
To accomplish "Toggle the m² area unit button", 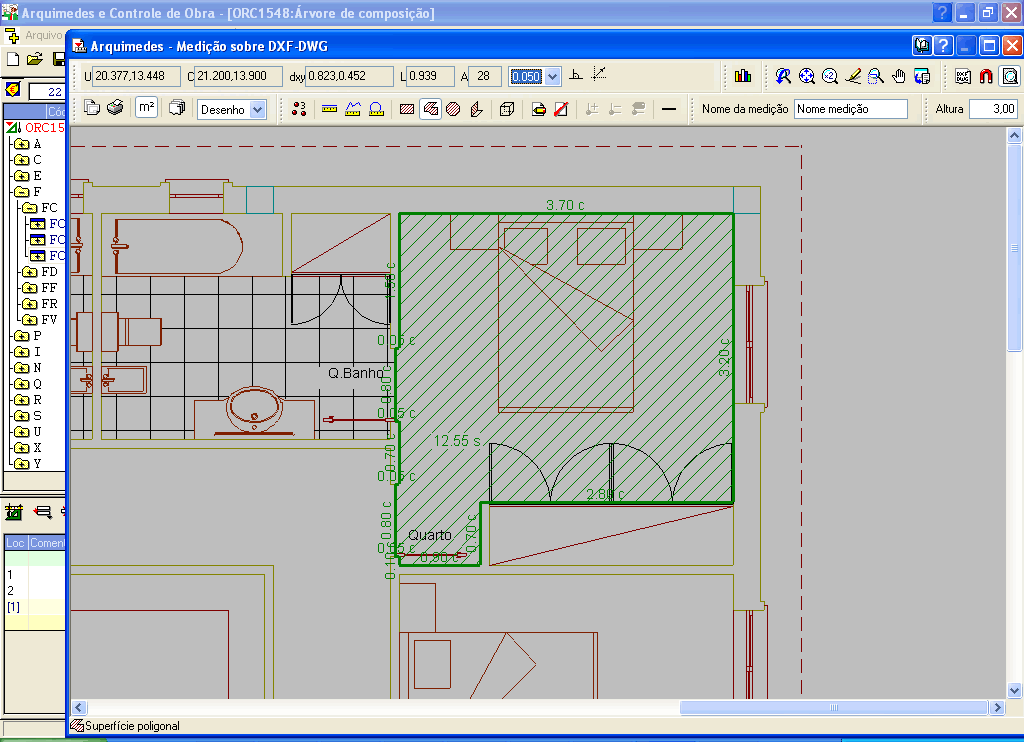I will (x=146, y=108).
